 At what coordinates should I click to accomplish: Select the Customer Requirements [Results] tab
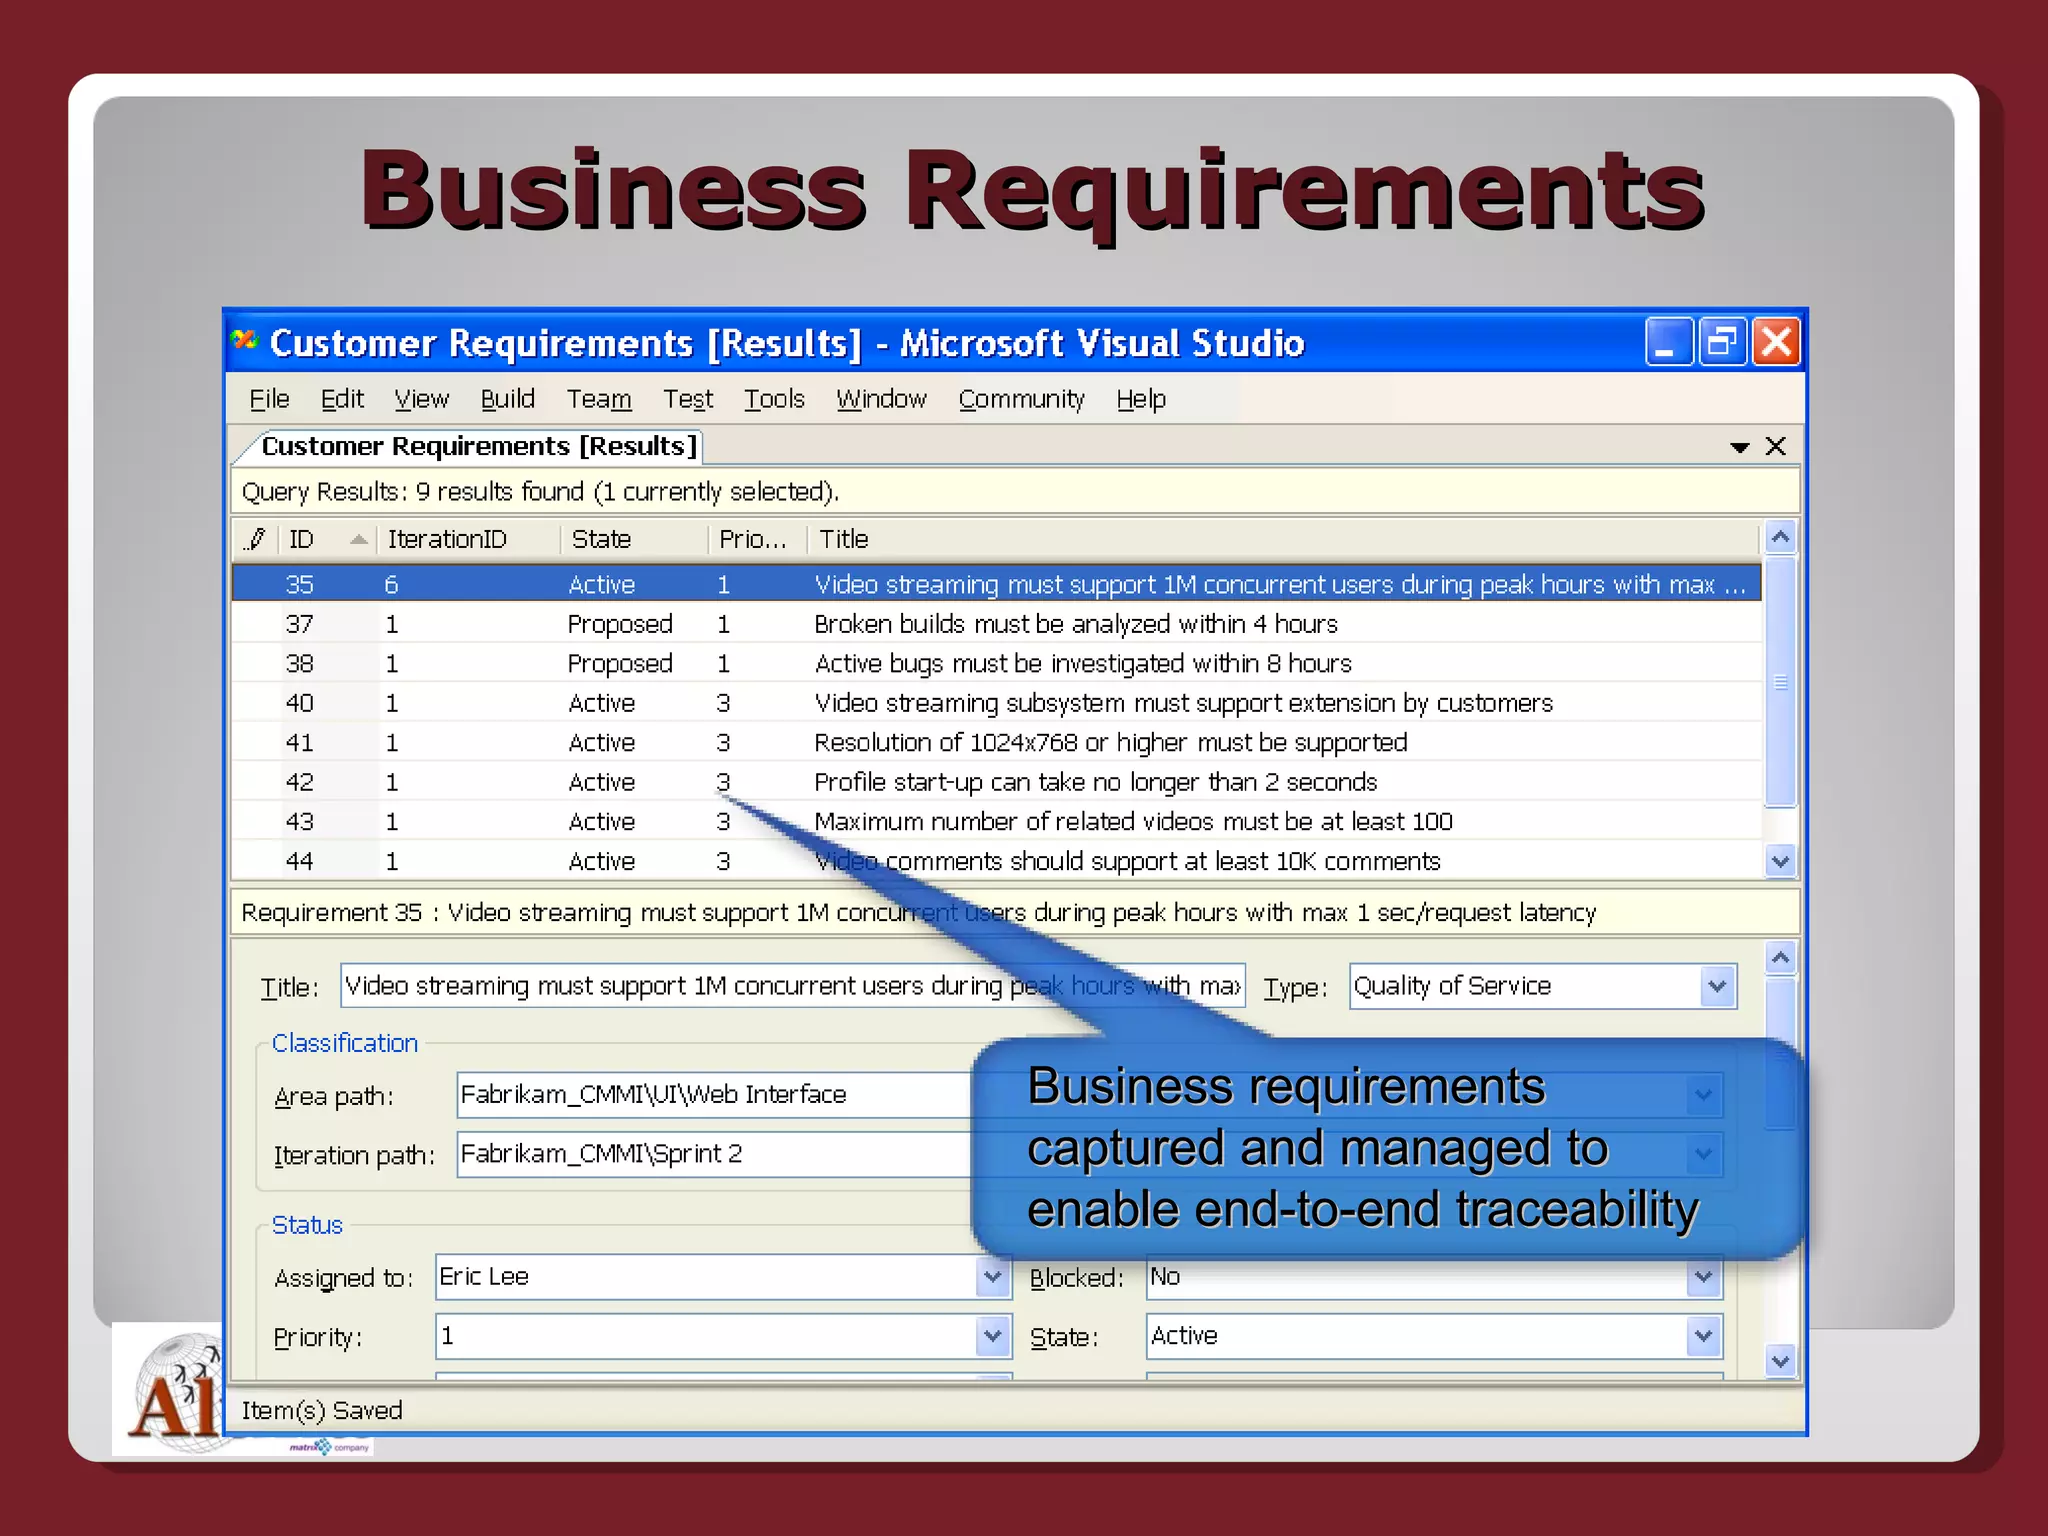tap(478, 446)
